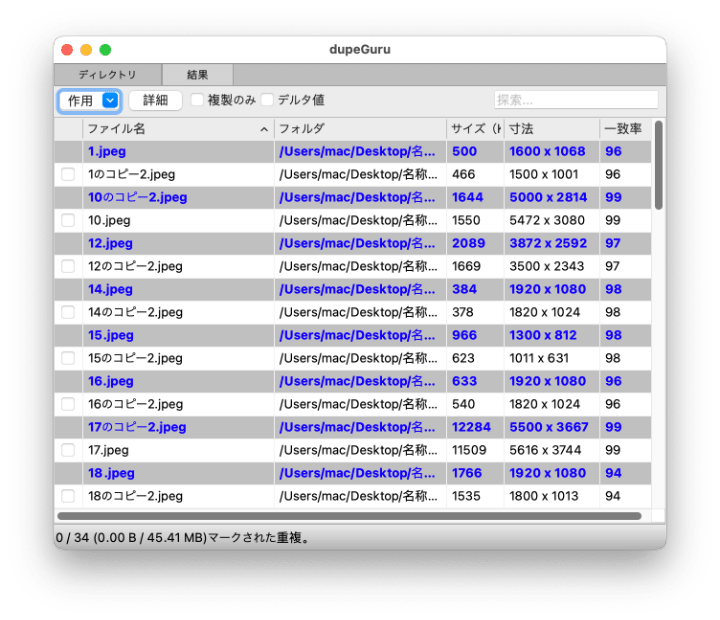Mark 12のコピー2.jpeg as duplicate

click(68, 266)
